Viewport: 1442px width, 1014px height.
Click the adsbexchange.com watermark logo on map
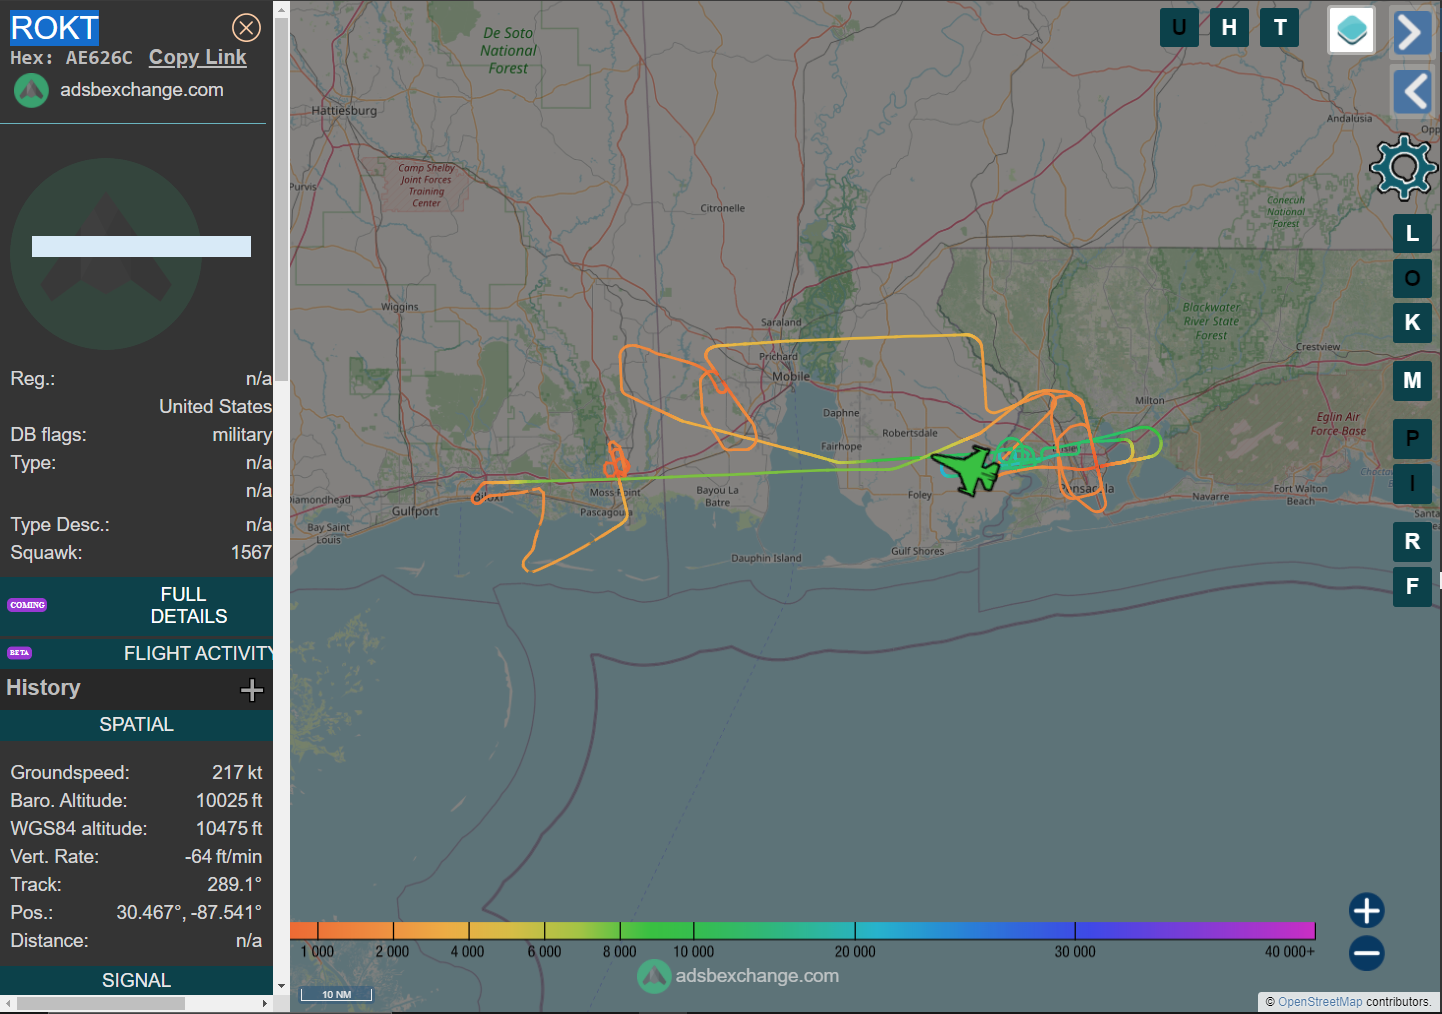point(654,976)
